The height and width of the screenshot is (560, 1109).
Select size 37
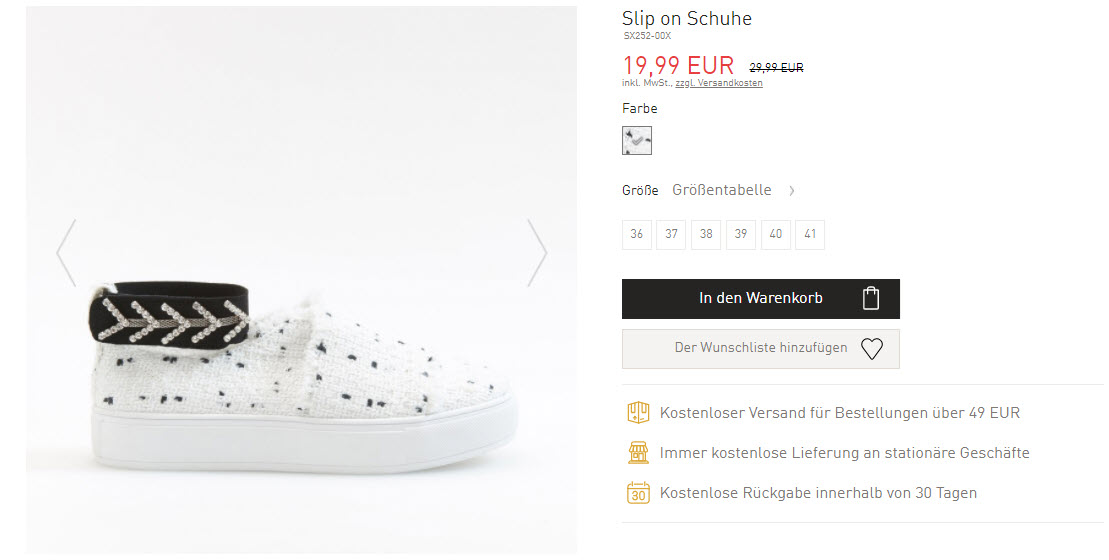[x=671, y=234]
